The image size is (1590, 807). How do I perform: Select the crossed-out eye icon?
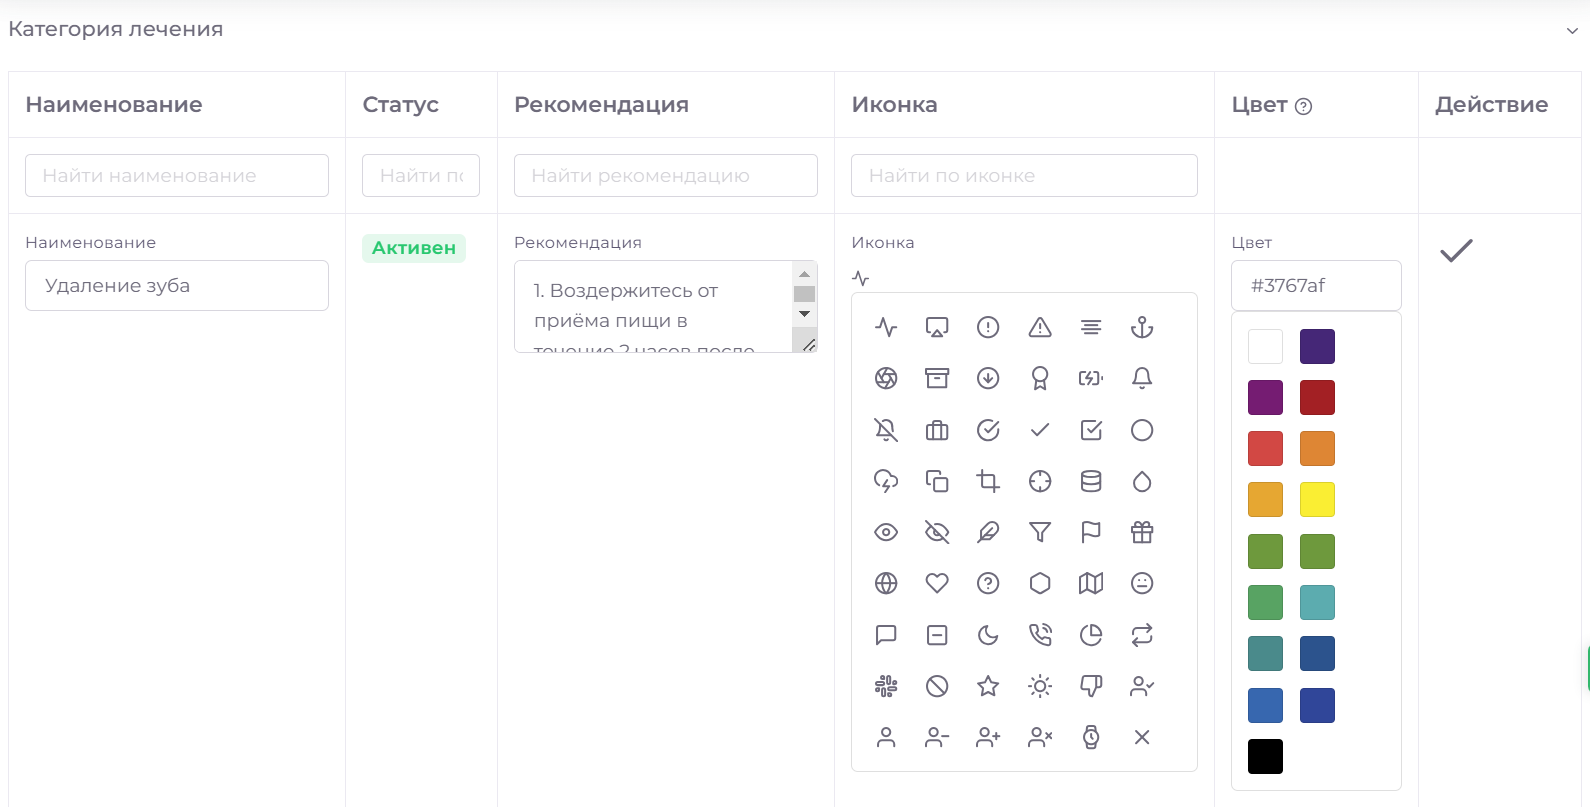click(x=937, y=532)
